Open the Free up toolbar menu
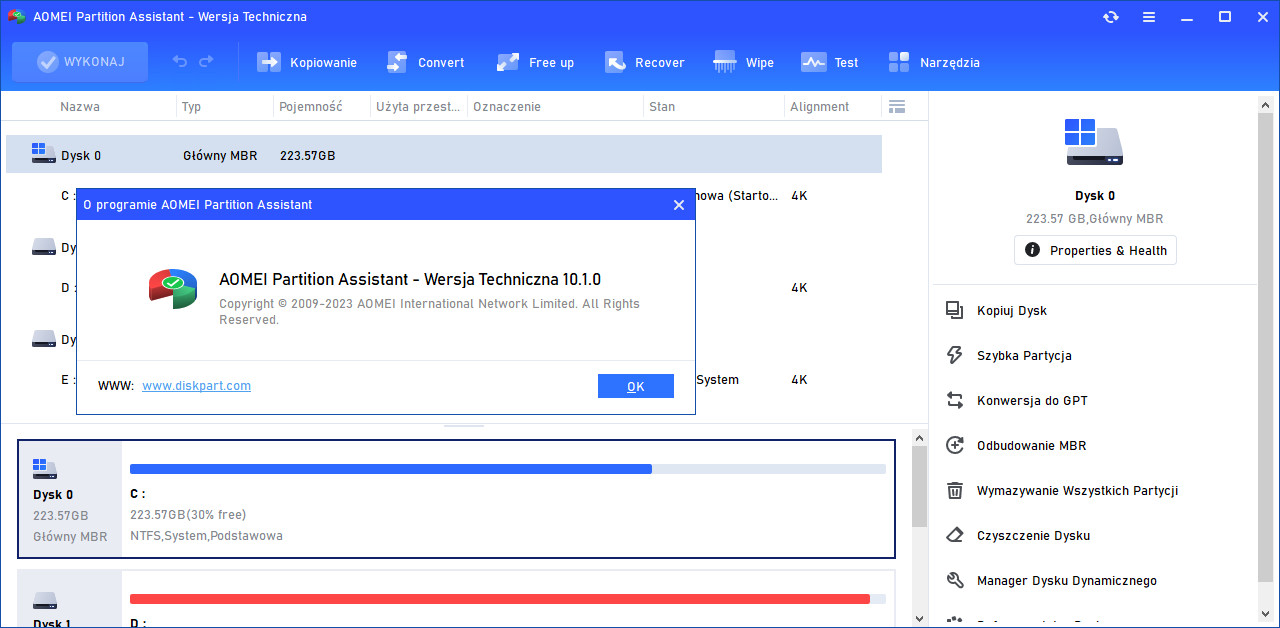Image resolution: width=1280 pixels, height=628 pixels. [x=535, y=62]
